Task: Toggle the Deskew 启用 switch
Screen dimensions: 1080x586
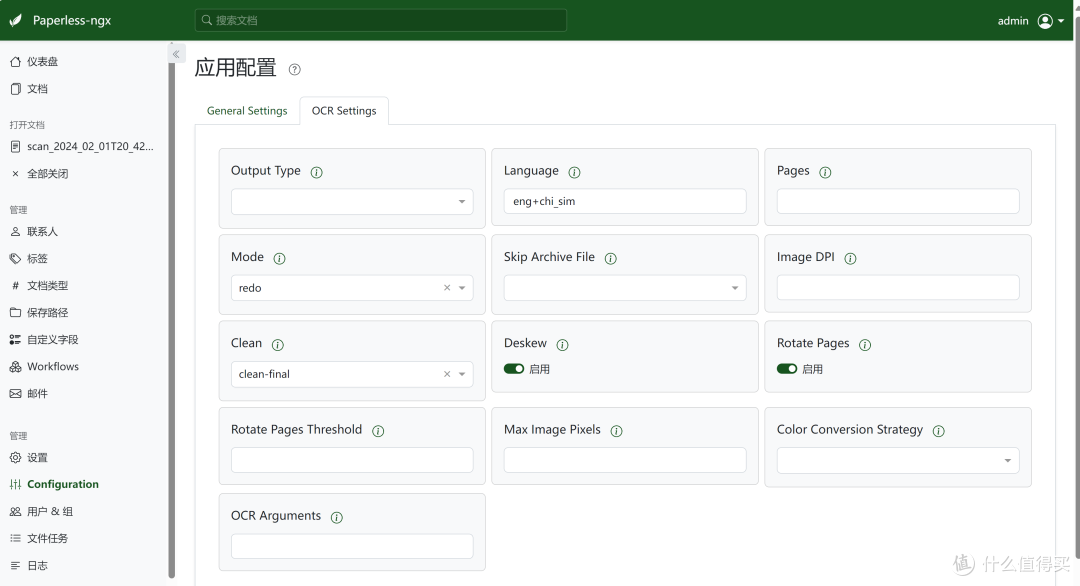Action: [x=514, y=368]
